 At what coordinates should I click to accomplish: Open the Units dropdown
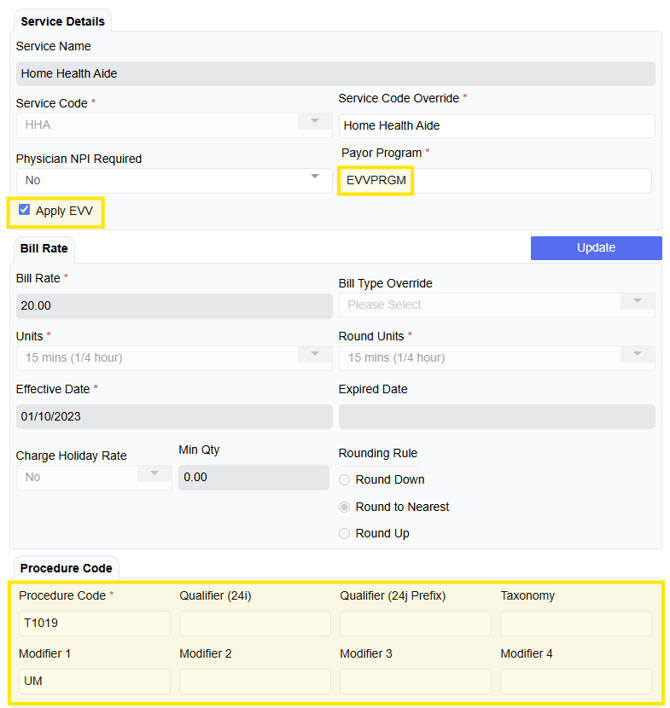click(174, 358)
